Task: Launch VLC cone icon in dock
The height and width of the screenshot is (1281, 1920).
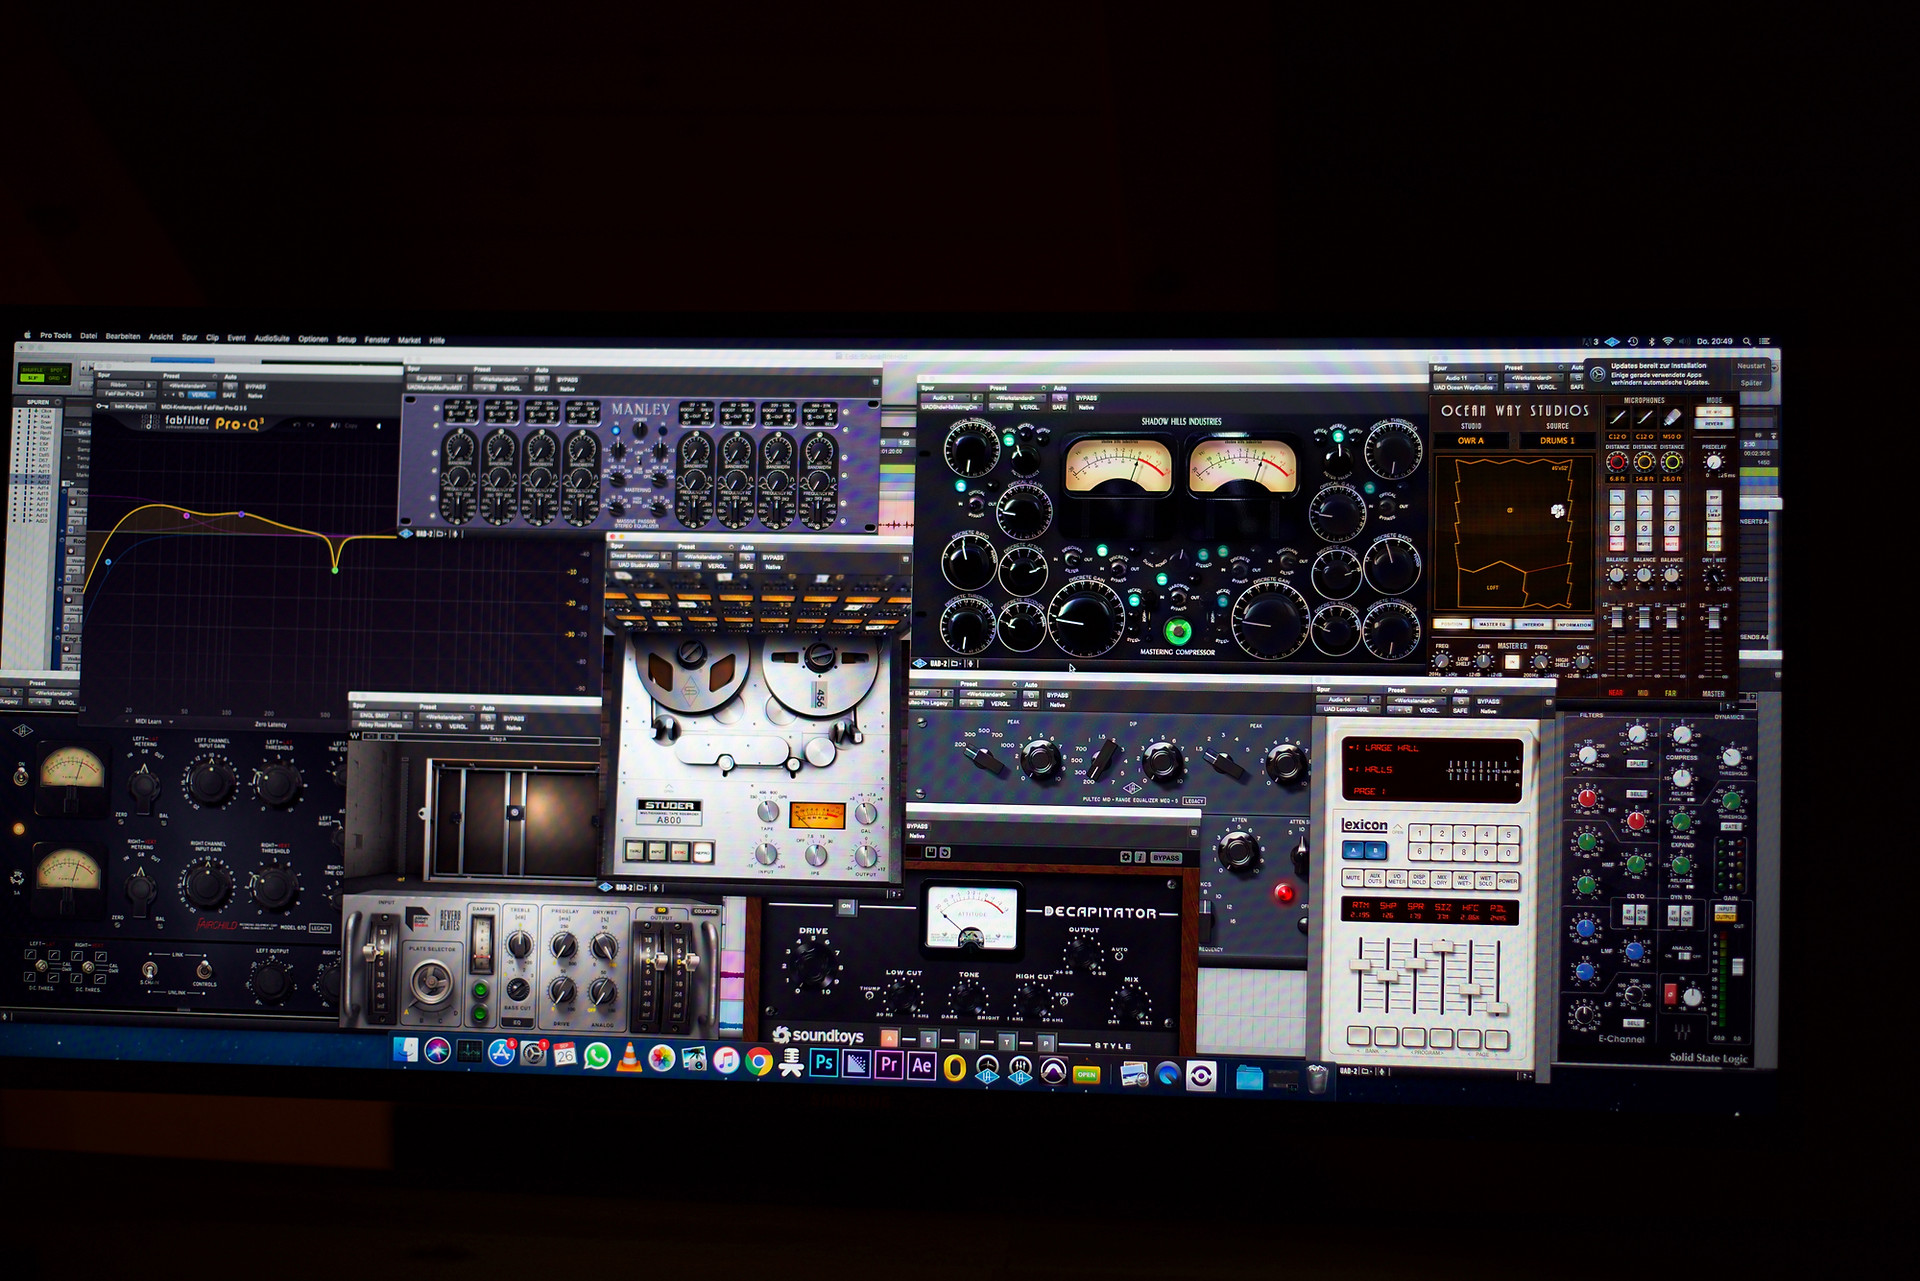Action: 629,1057
